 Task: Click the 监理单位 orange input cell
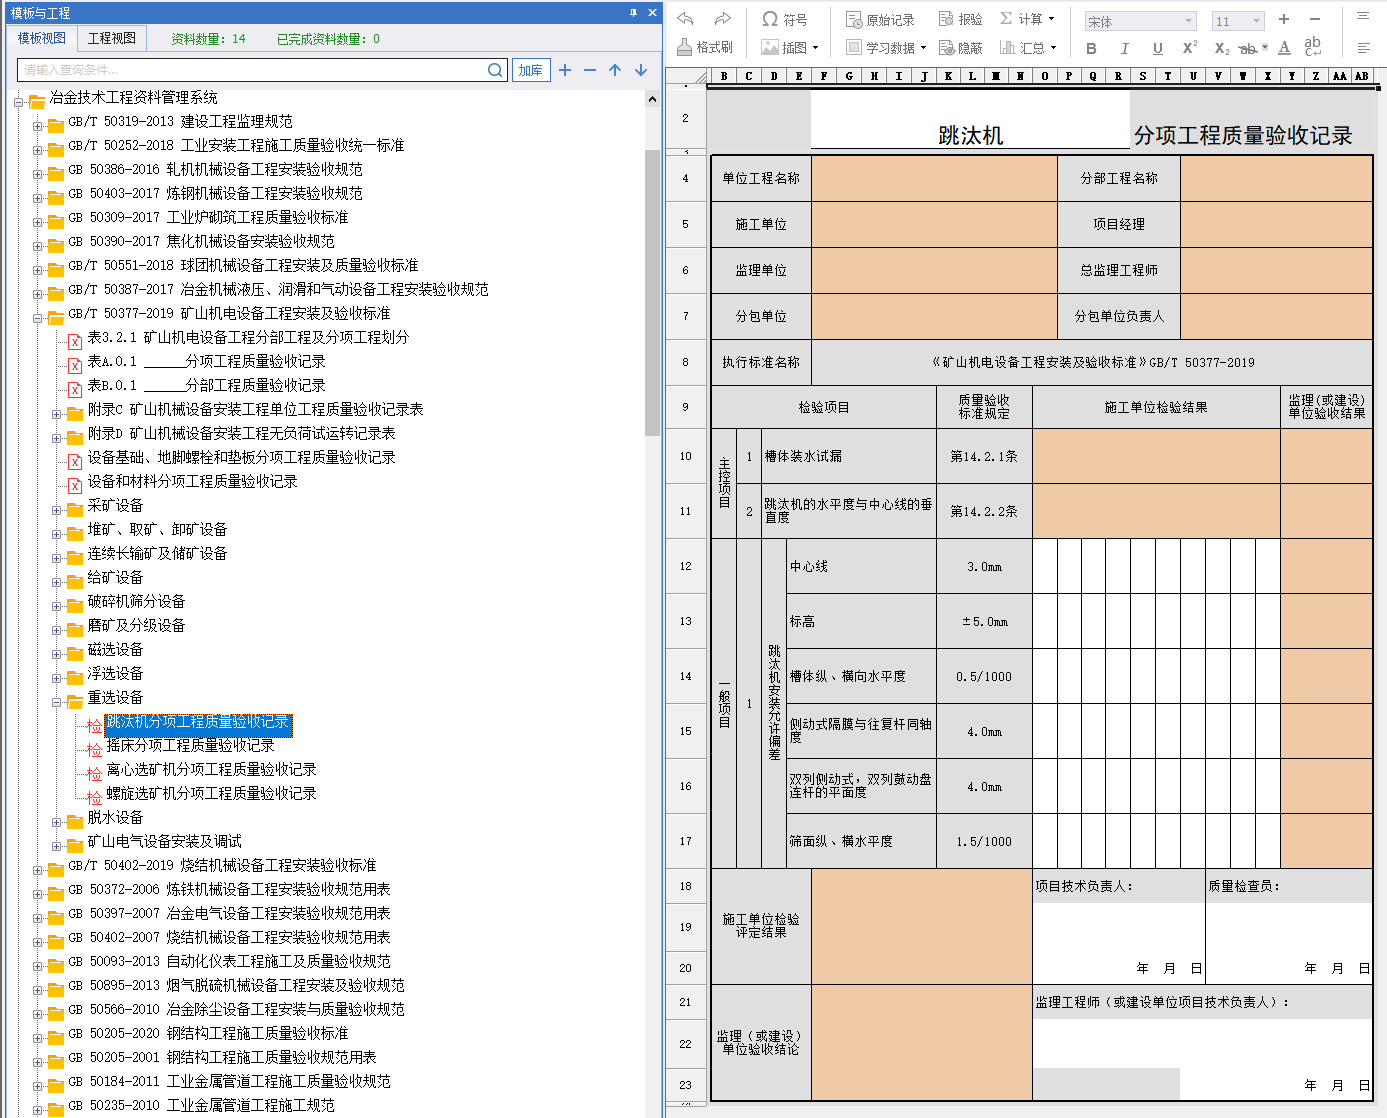click(x=934, y=270)
